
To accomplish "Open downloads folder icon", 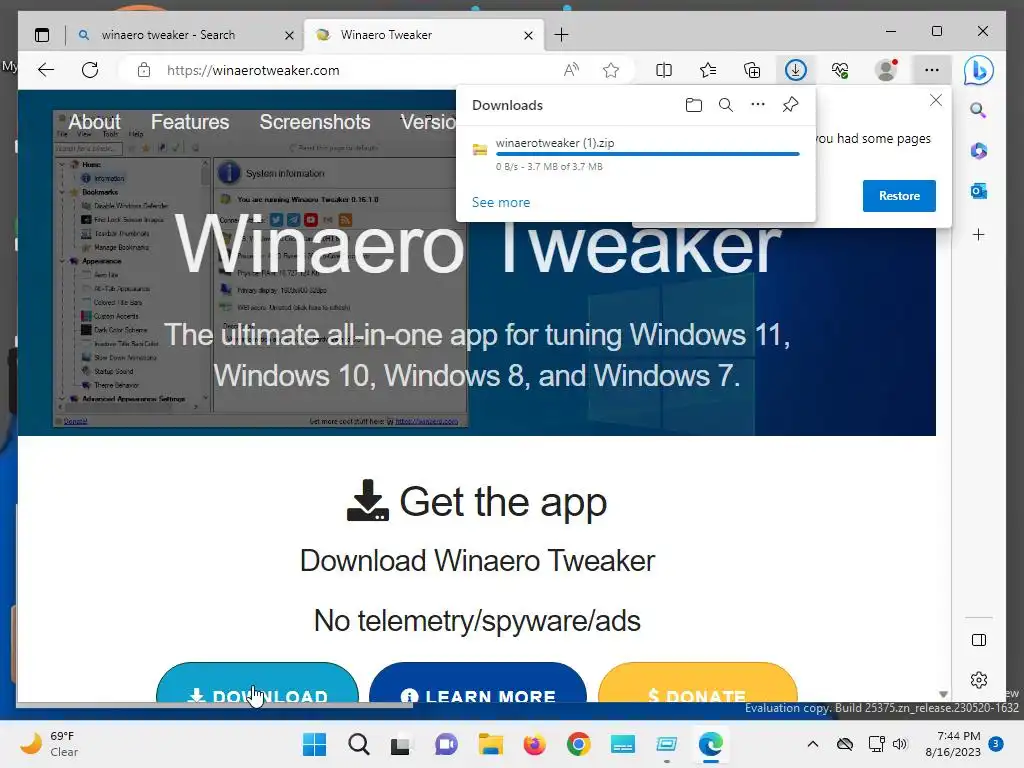I will [x=694, y=104].
